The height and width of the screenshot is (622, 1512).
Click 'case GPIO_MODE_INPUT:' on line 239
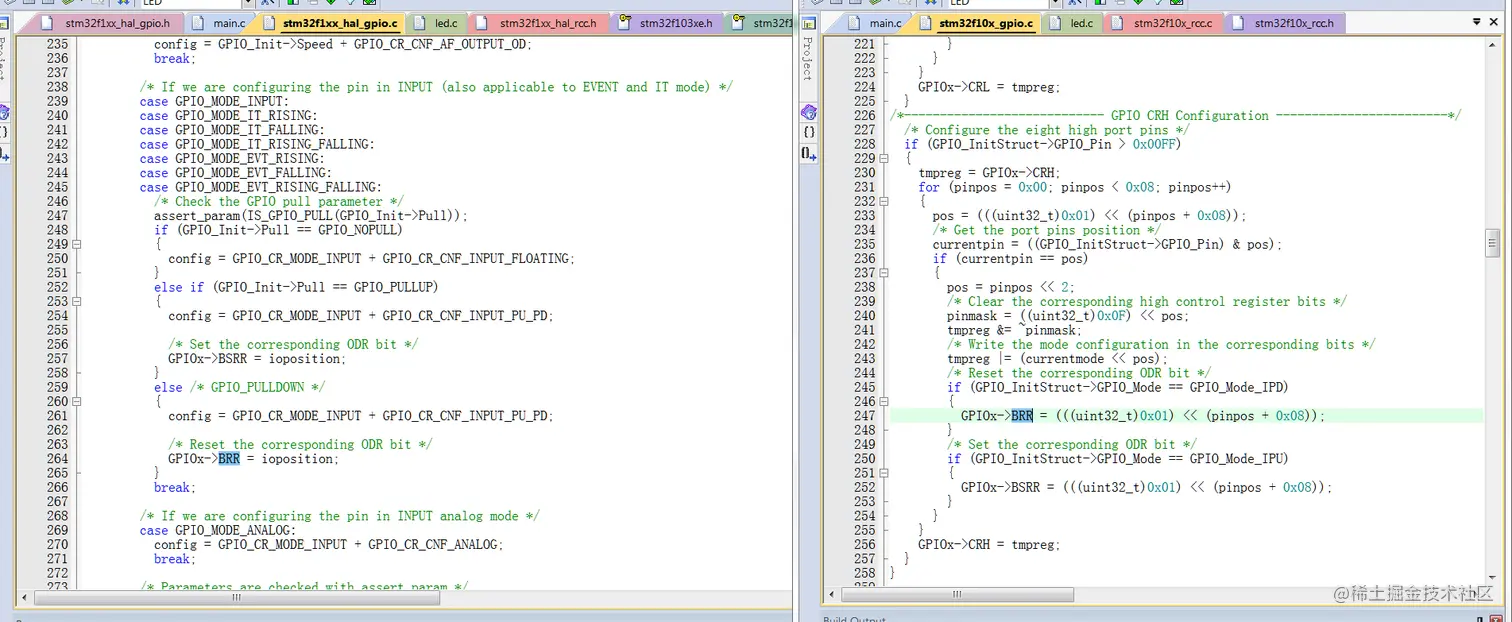[x=214, y=101]
